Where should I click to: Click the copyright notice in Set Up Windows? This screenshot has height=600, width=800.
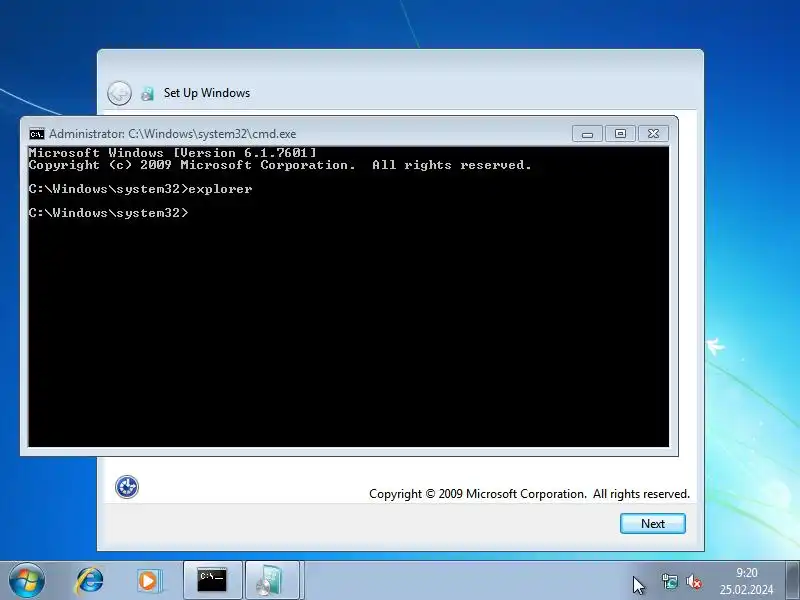(x=529, y=494)
